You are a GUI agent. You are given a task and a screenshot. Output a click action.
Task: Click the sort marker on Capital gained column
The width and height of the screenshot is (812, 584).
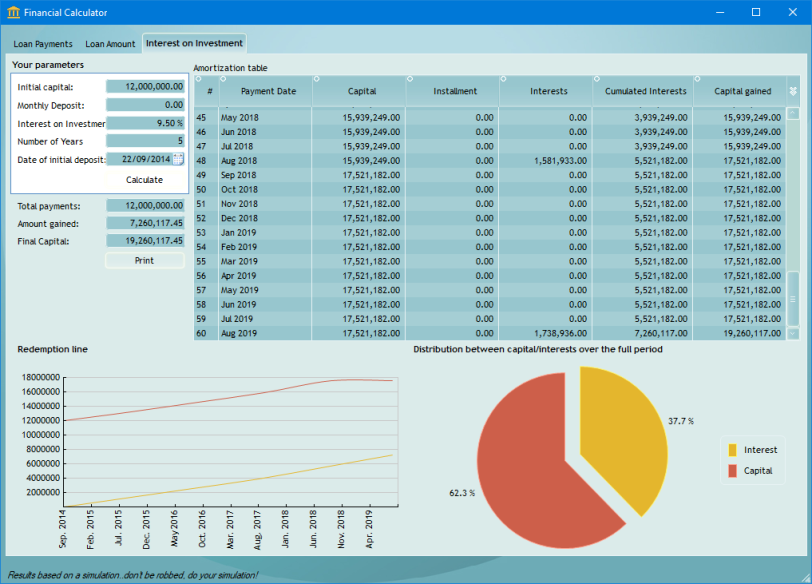(698, 78)
